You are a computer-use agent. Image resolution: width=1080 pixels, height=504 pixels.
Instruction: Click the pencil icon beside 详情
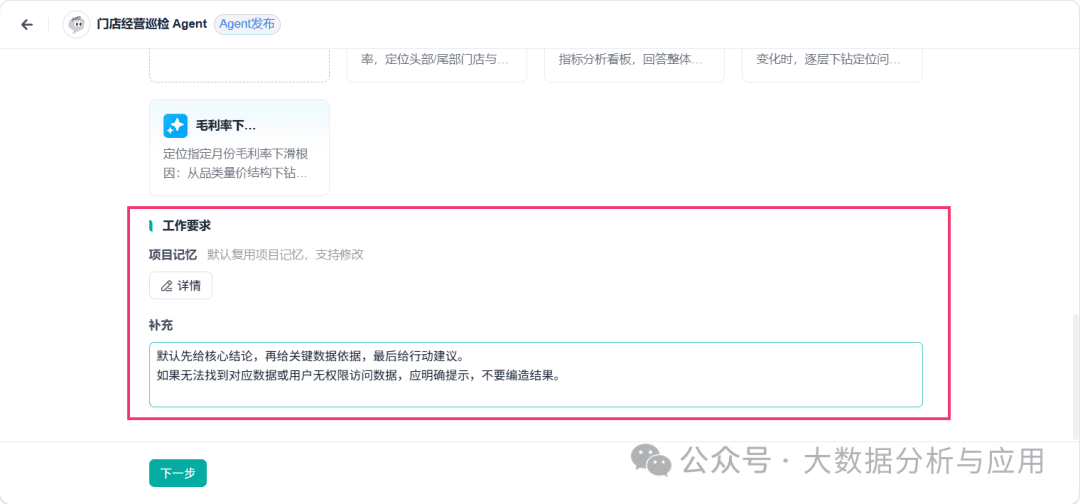point(166,286)
